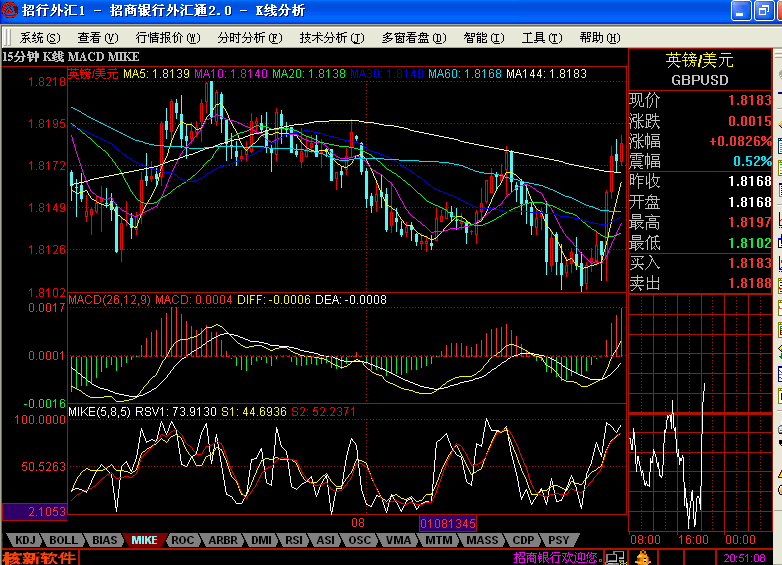Click the app logo in the title bar
The height and width of the screenshot is (565, 782).
click(9, 9)
